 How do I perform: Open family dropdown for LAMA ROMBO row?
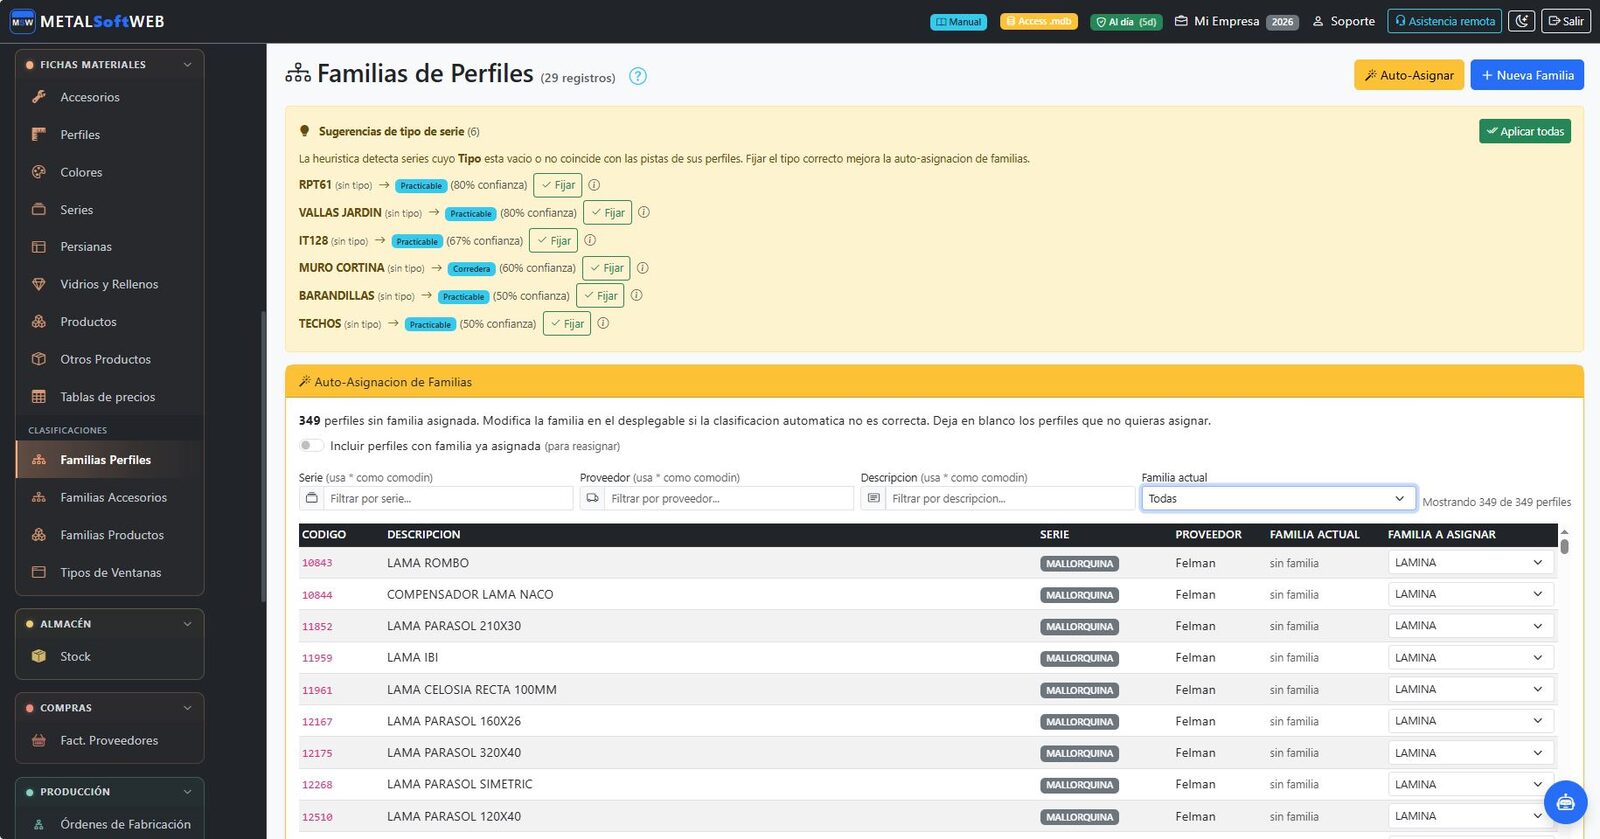1471,563
